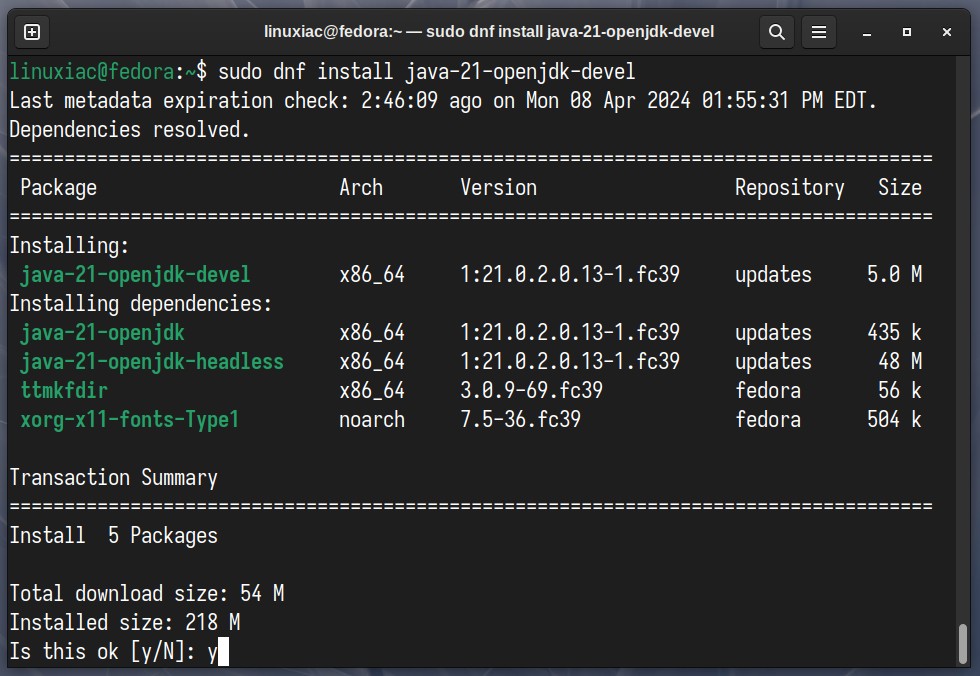
Task: Close the terminal window
Action: coord(947,32)
